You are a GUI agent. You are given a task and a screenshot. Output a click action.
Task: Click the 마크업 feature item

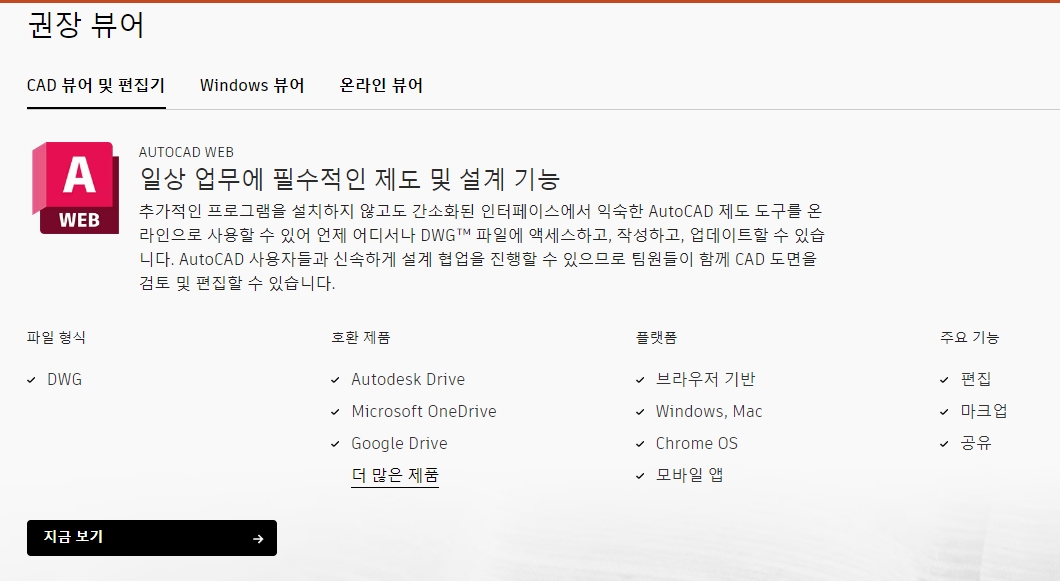tap(984, 411)
